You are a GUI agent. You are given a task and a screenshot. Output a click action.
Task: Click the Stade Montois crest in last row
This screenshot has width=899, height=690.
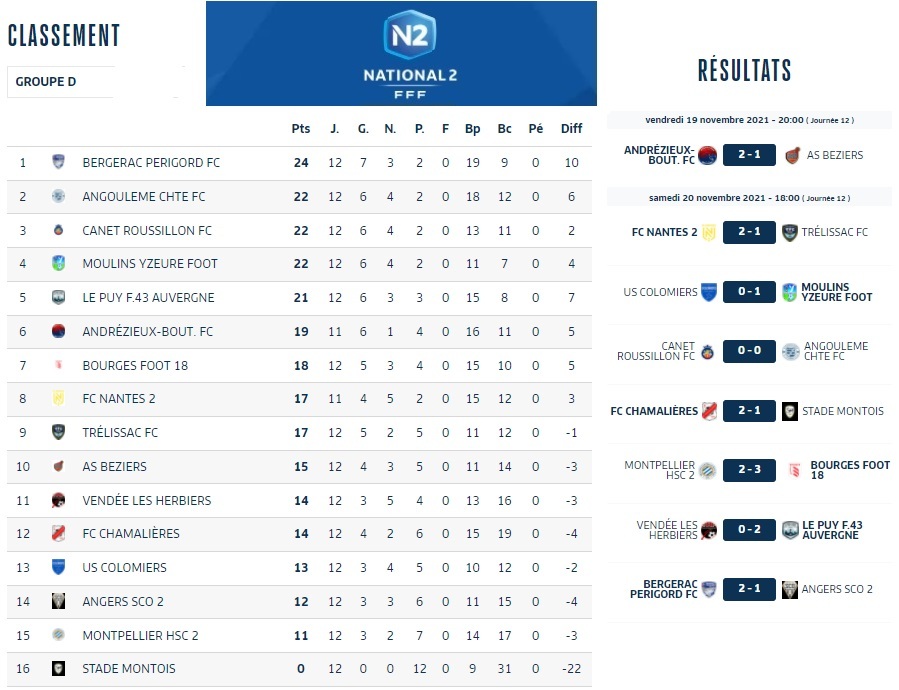[x=58, y=668]
